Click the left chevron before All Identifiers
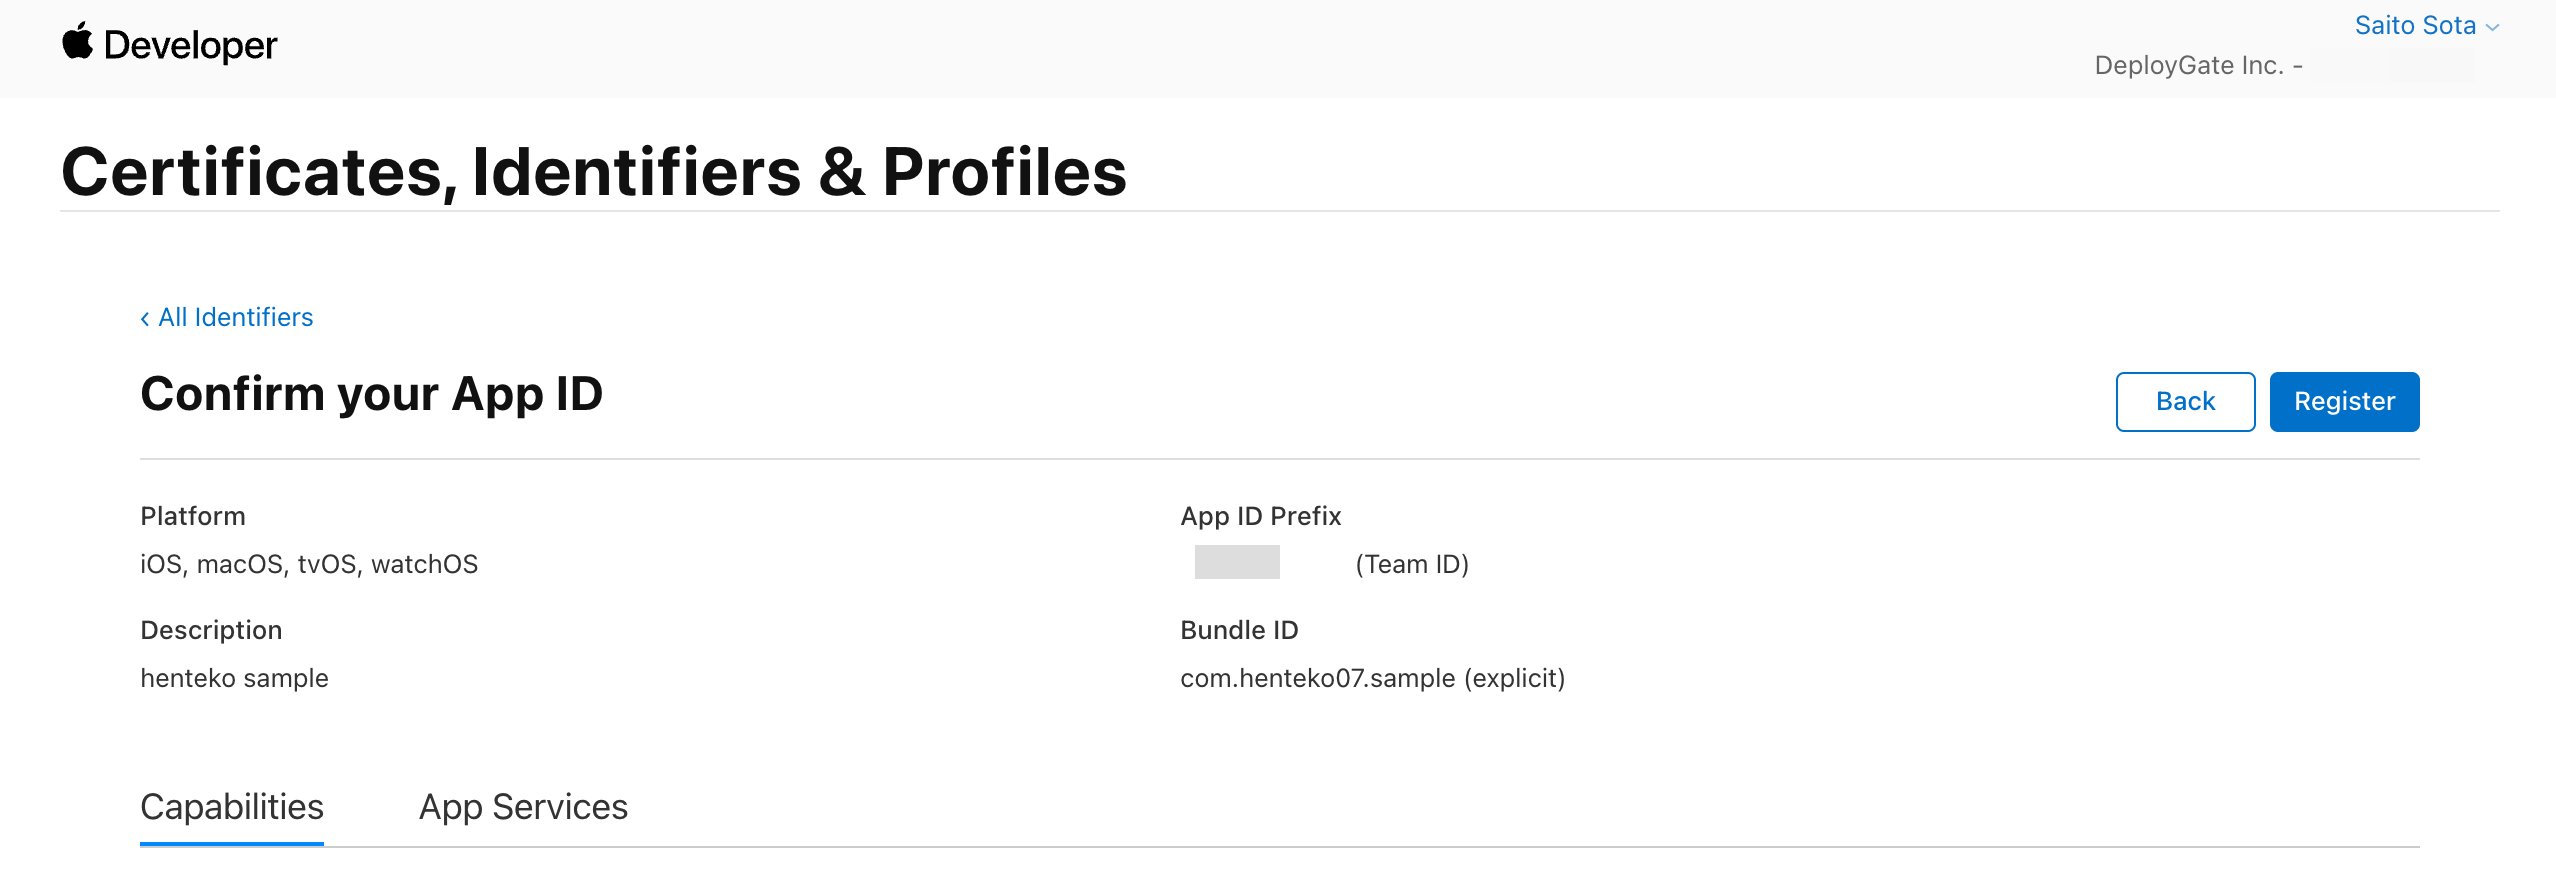Image resolution: width=2556 pixels, height=896 pixels. [147, 318]
